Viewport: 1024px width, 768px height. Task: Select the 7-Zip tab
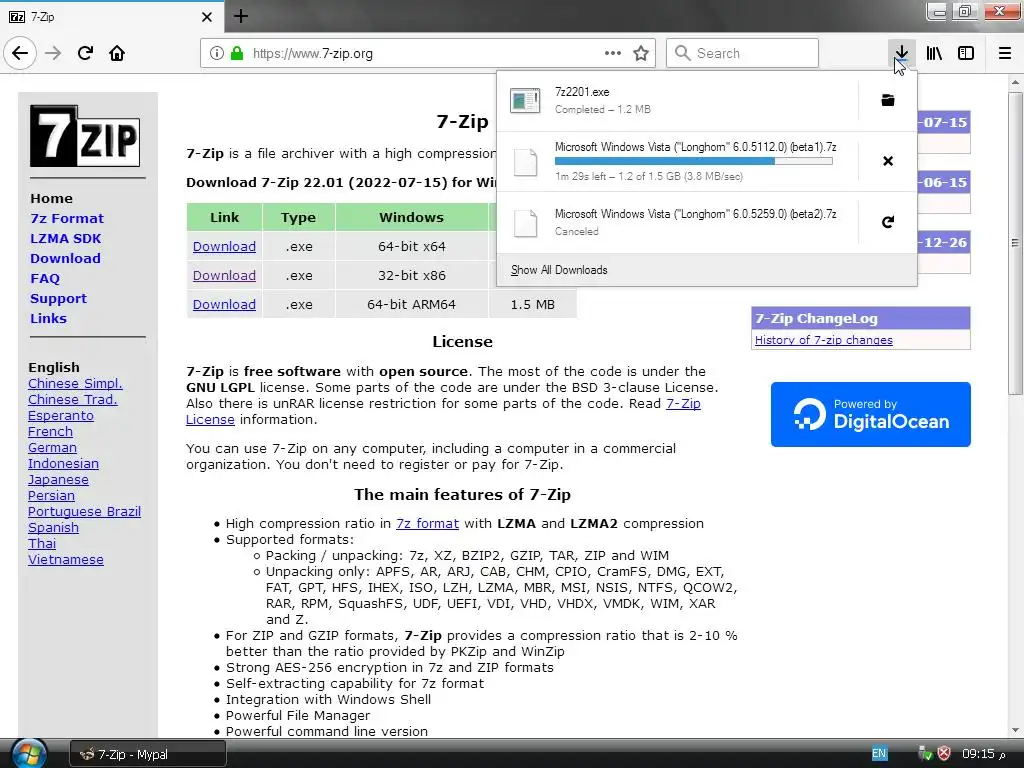pos(112,17)
